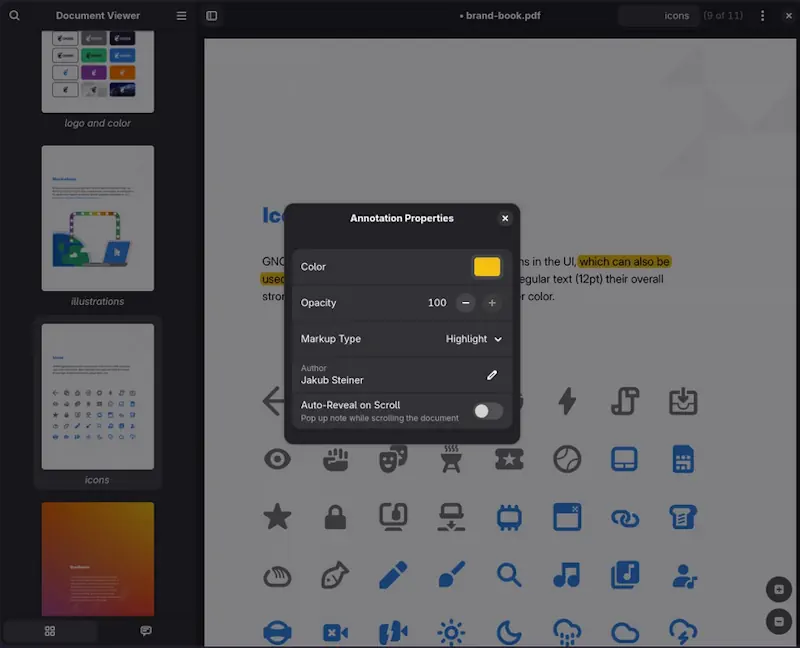Viewport: 800px width, 648px height.
Task: Open the main hamburger menu
Action: point(180,15)
